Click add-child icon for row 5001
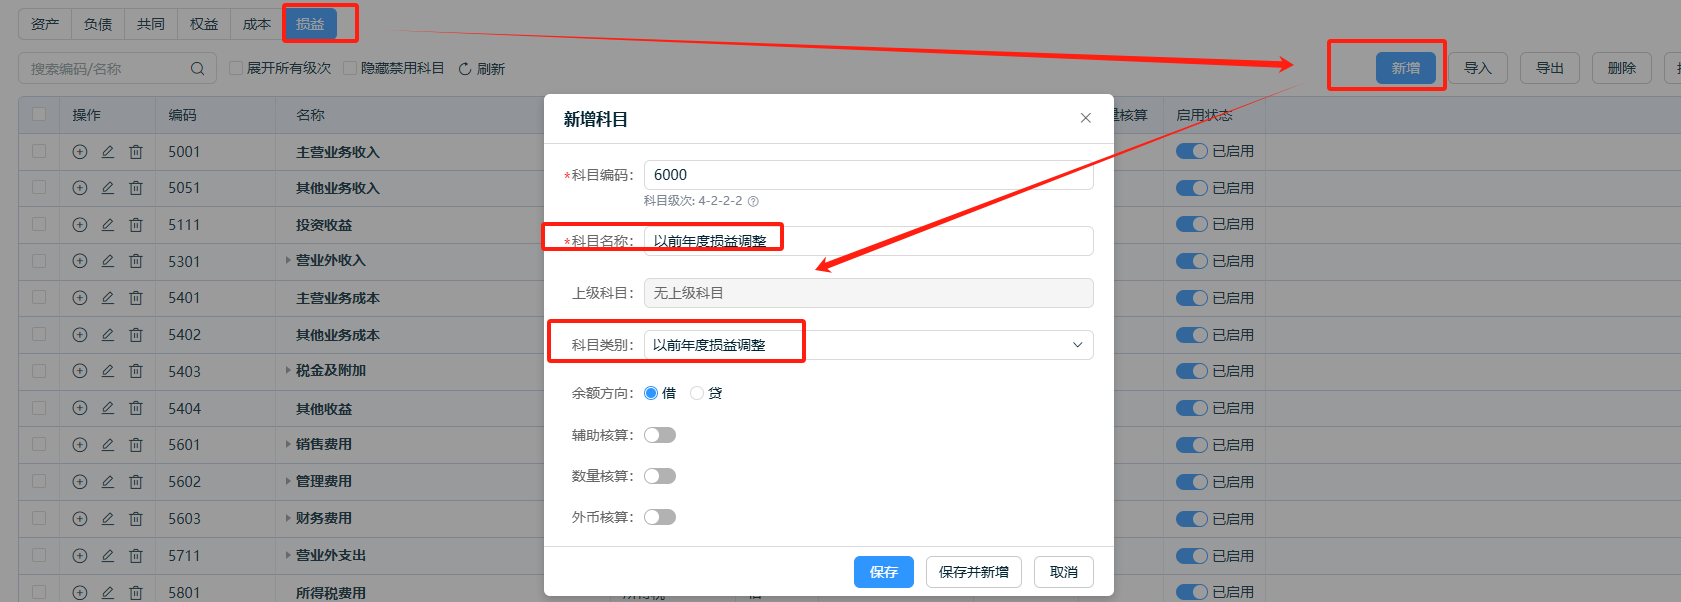Viewport: 1681px width, 602px height. click(x=80, y=152)
